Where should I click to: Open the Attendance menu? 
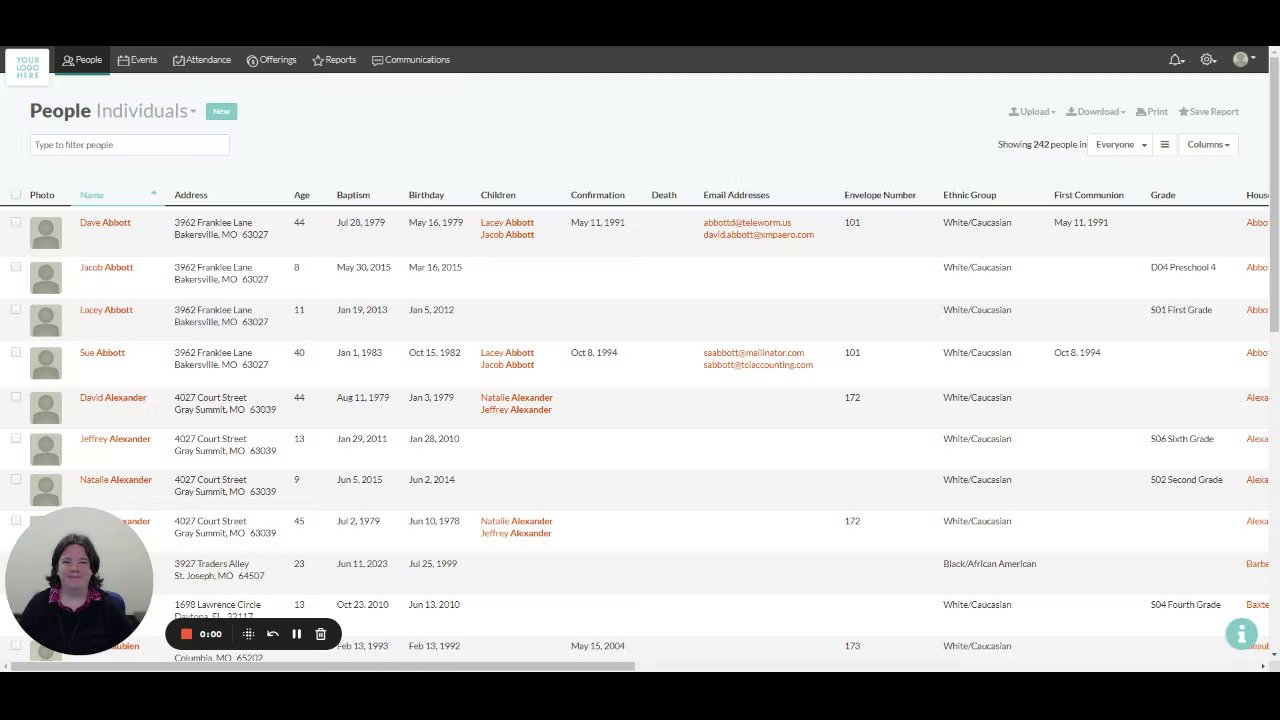tap(202, 60)
